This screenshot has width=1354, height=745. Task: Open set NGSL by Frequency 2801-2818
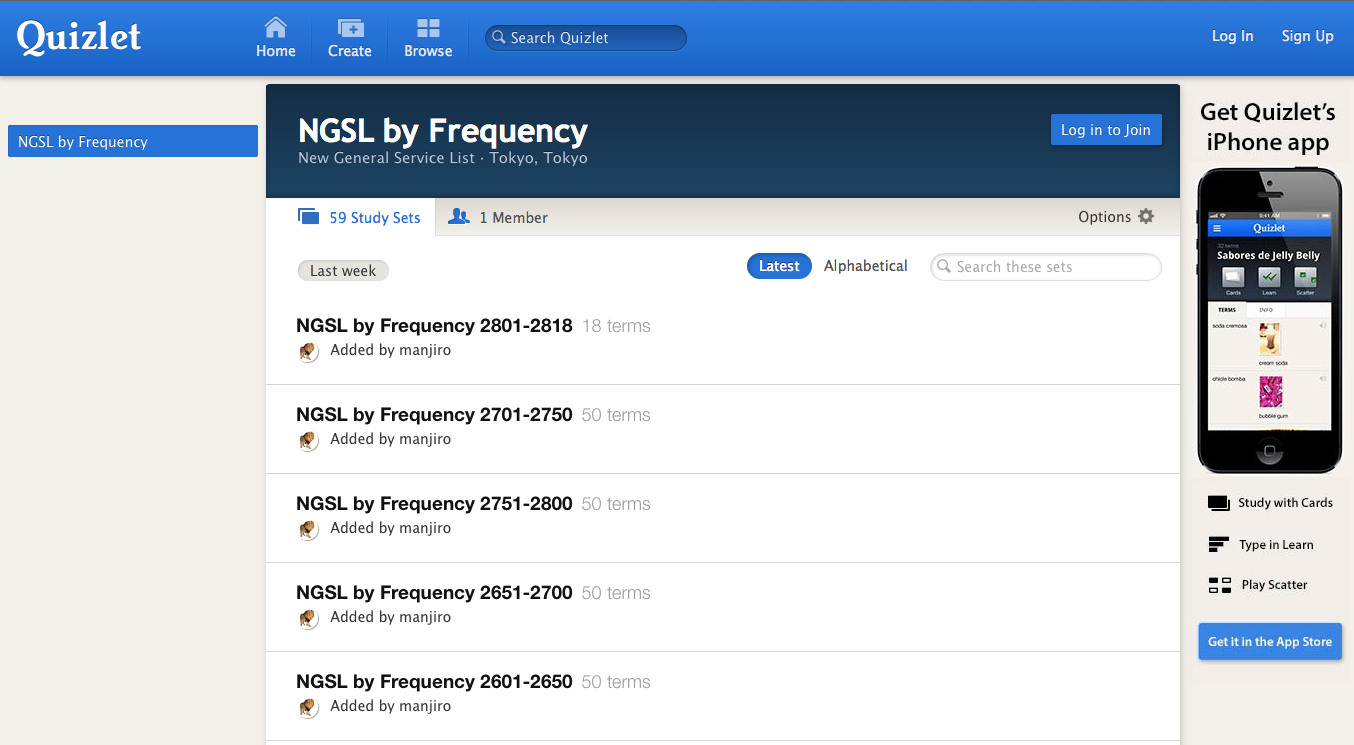tap(434, 326)
